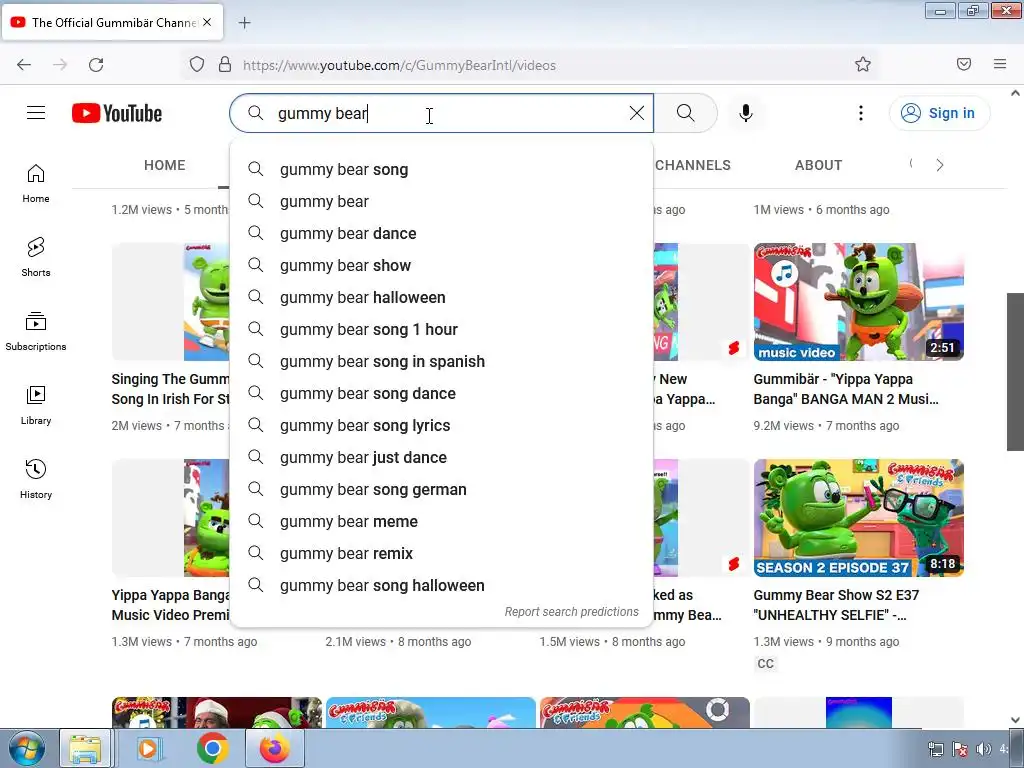Launch Windows Media Player from the taskbar
This screenshot has width=1024, height=768.
150,748
